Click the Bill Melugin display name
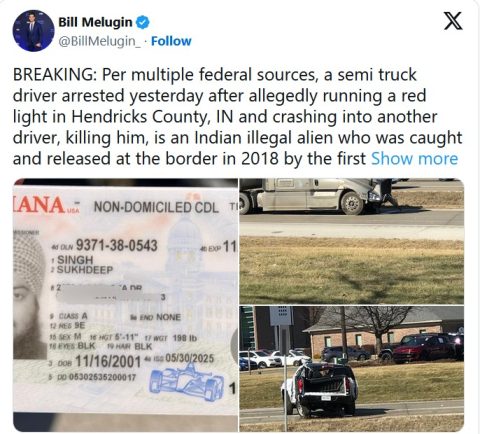The height and width of the screenshot is (434, 480). (95, 22)
